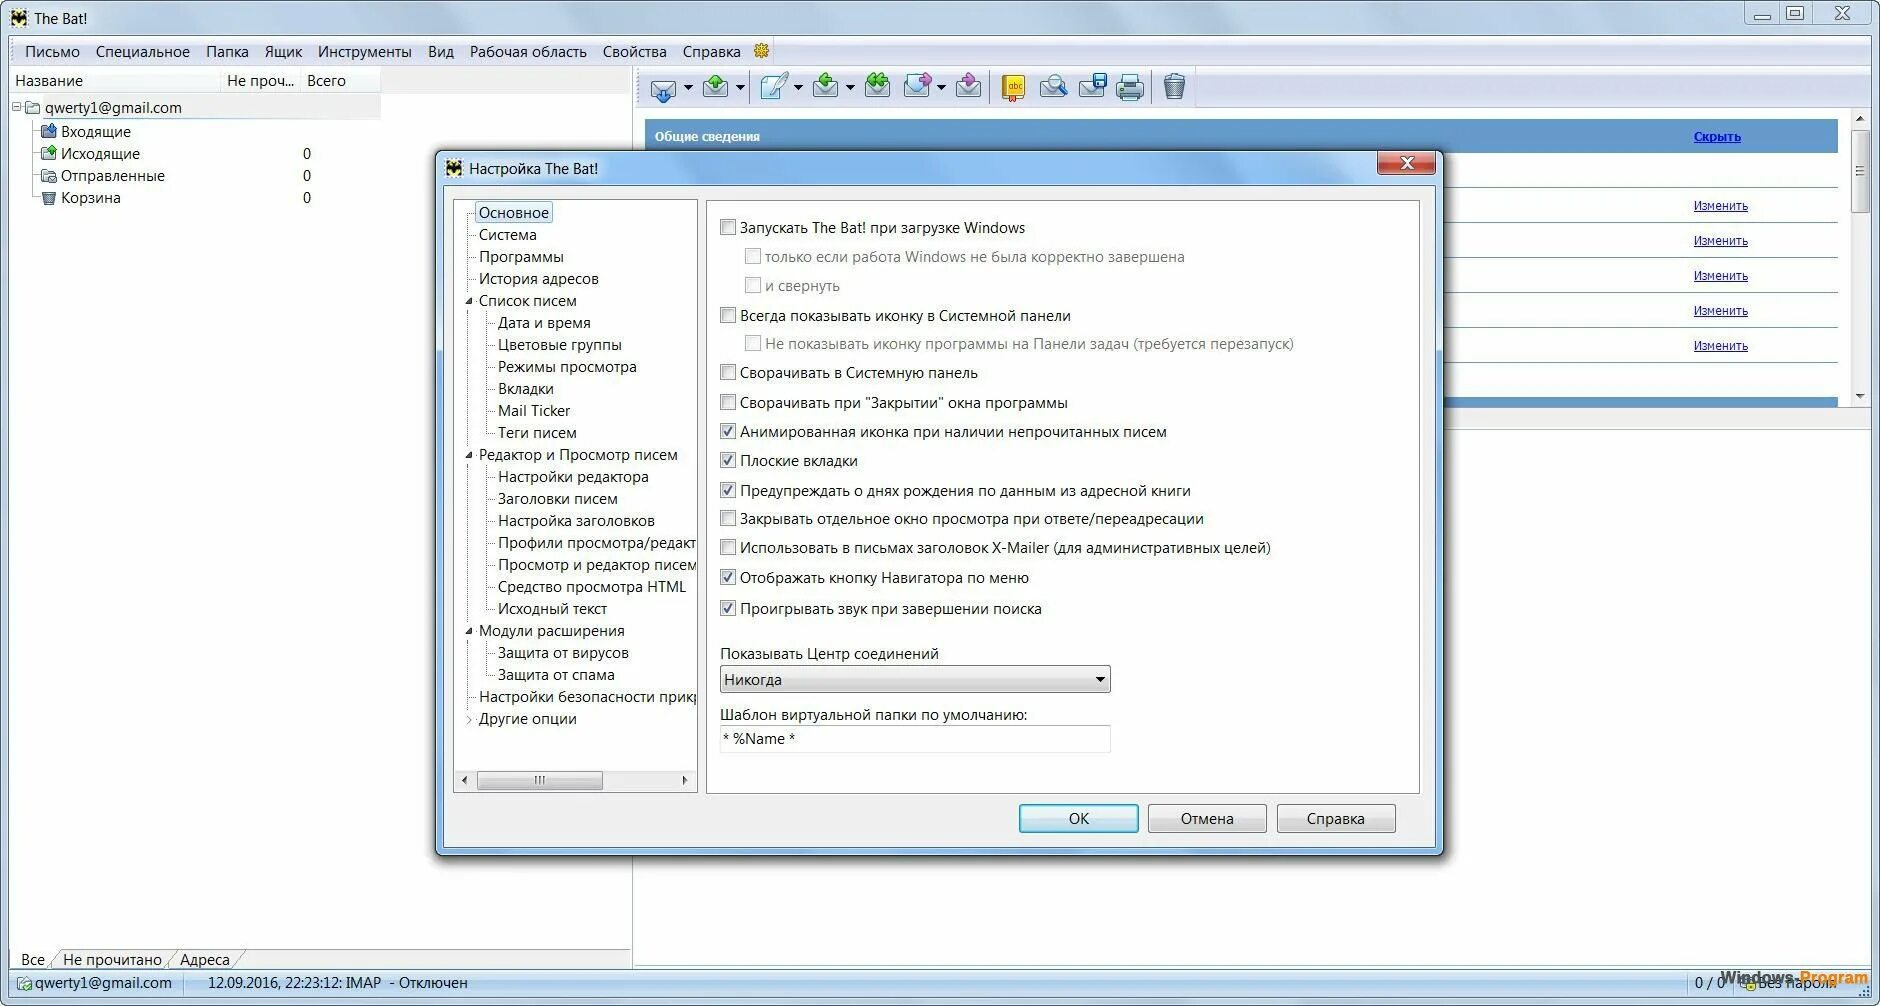Check Сворачивать в Системную панель
This screenshot has height=1006, width=1880.
point(728,373)
